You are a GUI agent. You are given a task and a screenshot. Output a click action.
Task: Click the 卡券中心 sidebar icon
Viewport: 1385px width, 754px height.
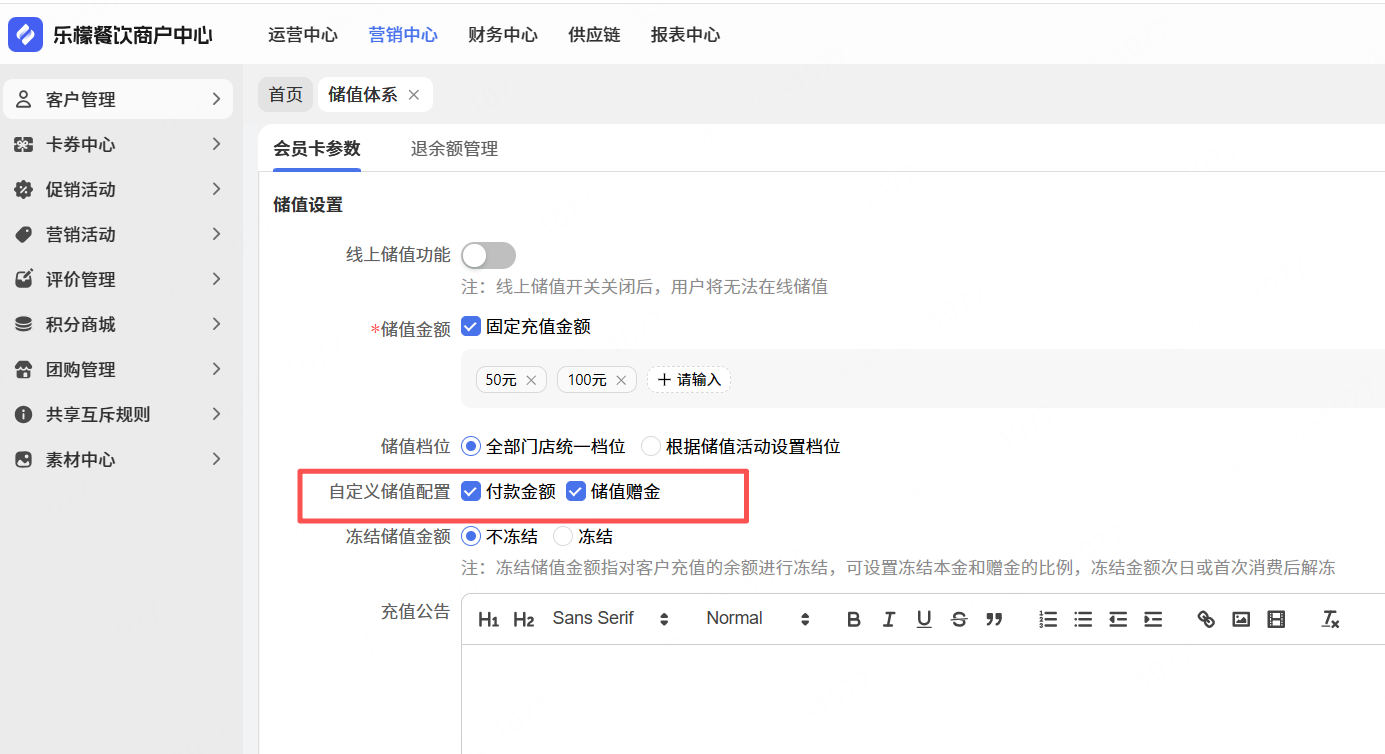click(23, 144)
